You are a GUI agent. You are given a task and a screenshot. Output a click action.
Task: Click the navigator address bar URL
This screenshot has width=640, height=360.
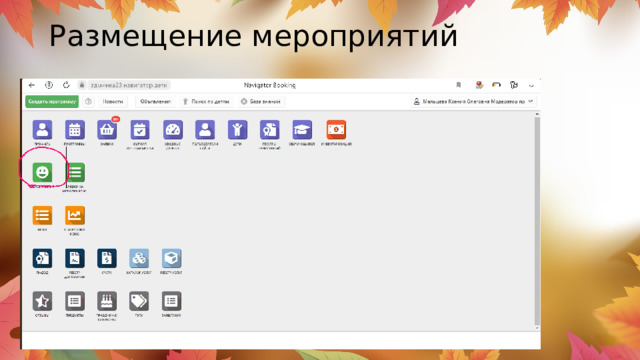(x=129, y=85)
